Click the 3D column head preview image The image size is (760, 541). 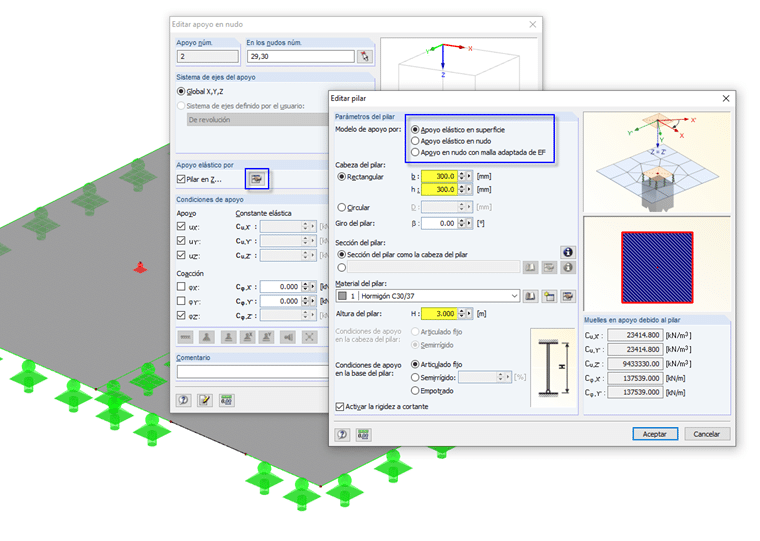[657, 163]
